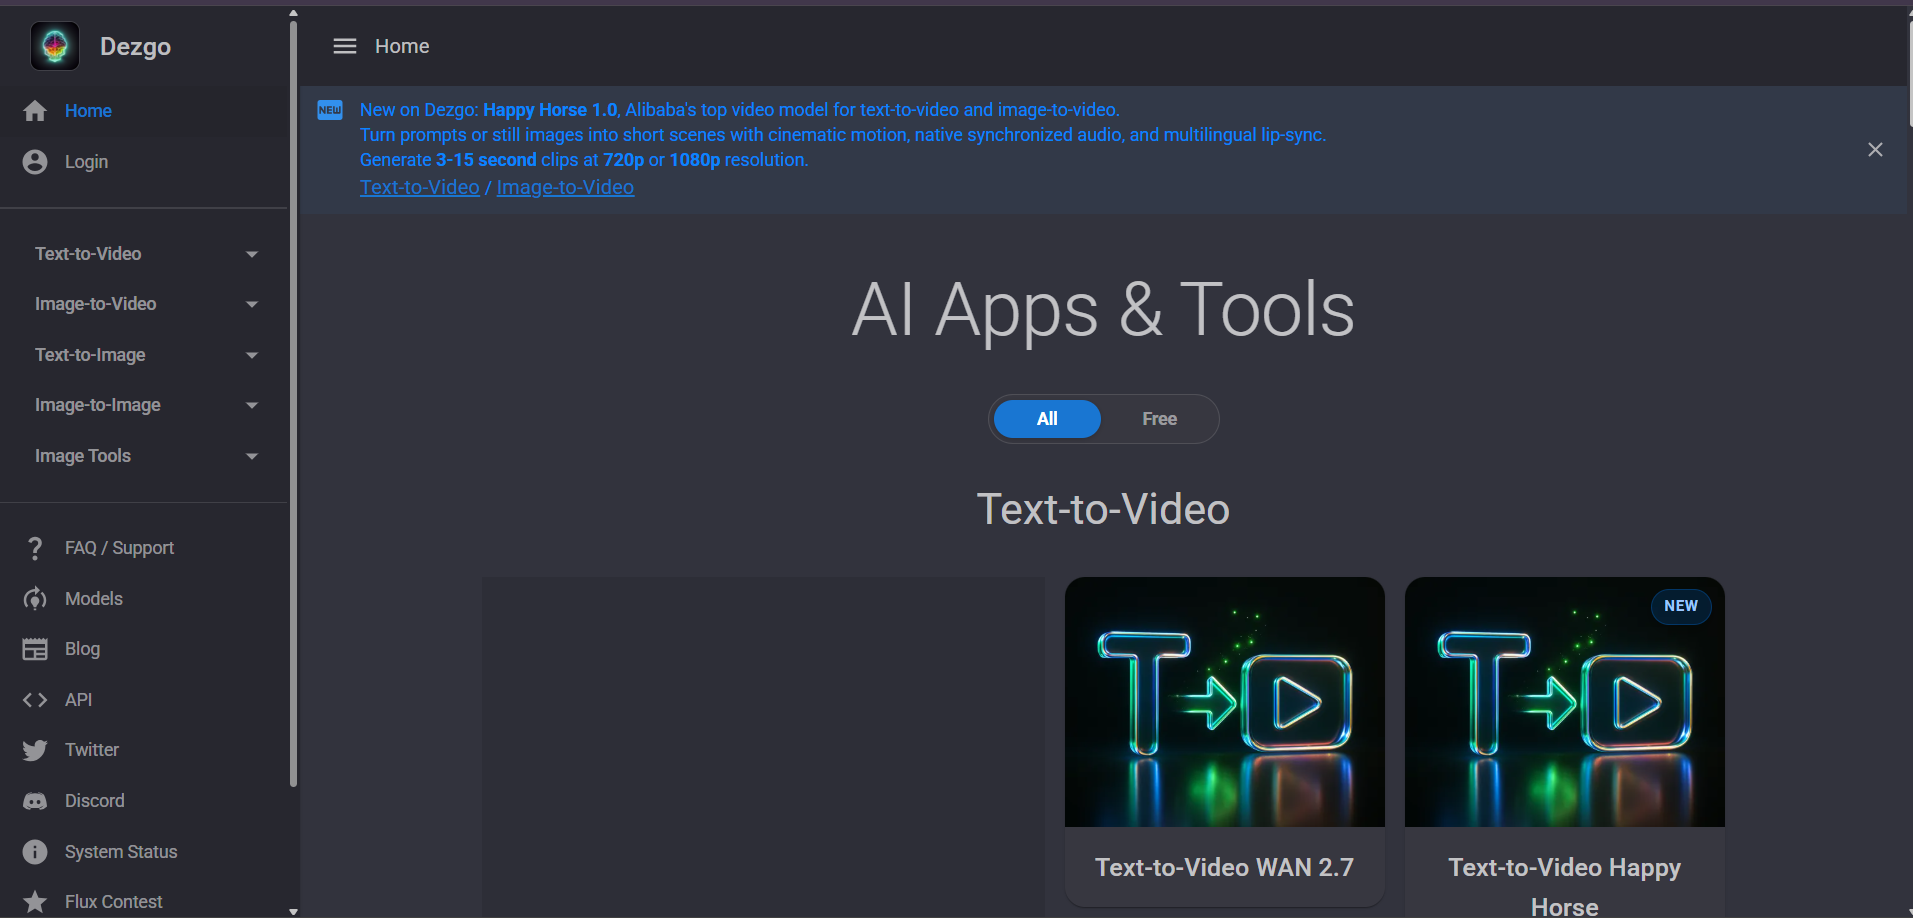Follow the Image-to-Video link in banner

[565, 187]
